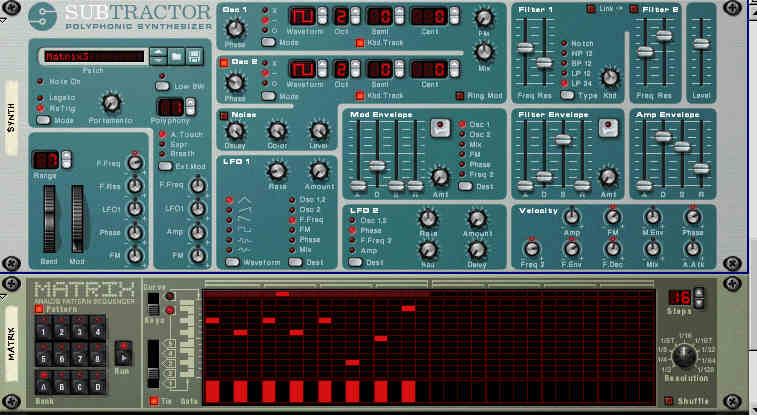This screenshot has width=757, height=415.
Task: Click the Mod wheel
Action: pos(77,219)
